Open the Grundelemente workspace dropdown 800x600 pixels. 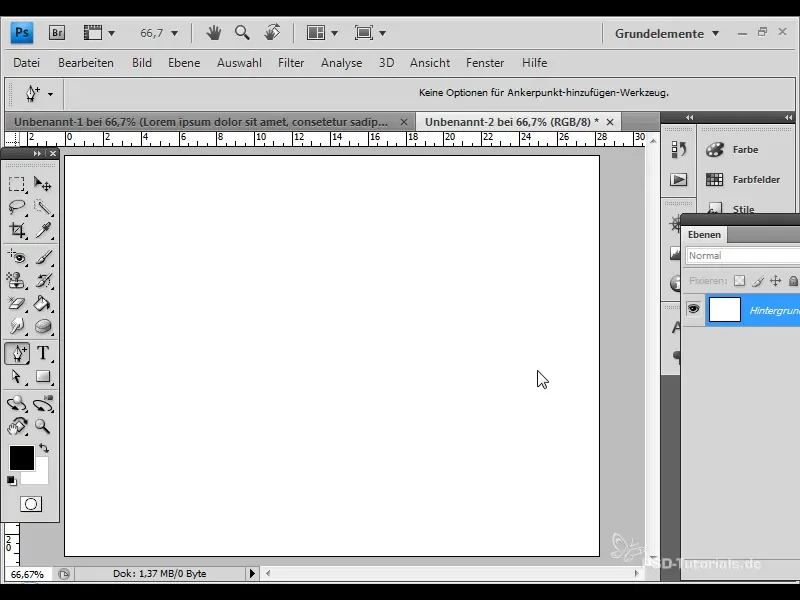point(667,34)
